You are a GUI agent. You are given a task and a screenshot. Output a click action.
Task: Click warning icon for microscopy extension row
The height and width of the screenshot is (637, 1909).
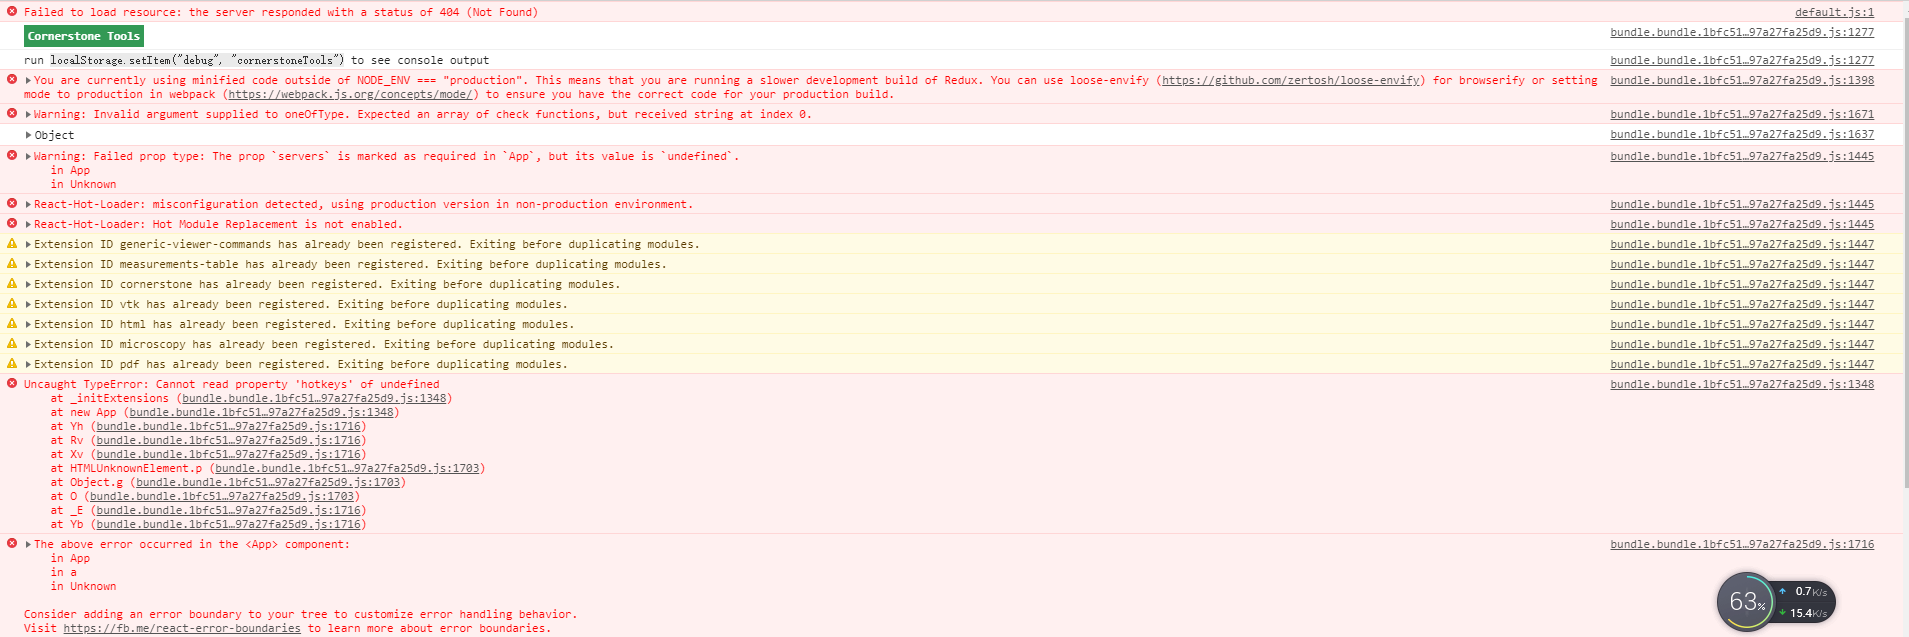(12, 343)
